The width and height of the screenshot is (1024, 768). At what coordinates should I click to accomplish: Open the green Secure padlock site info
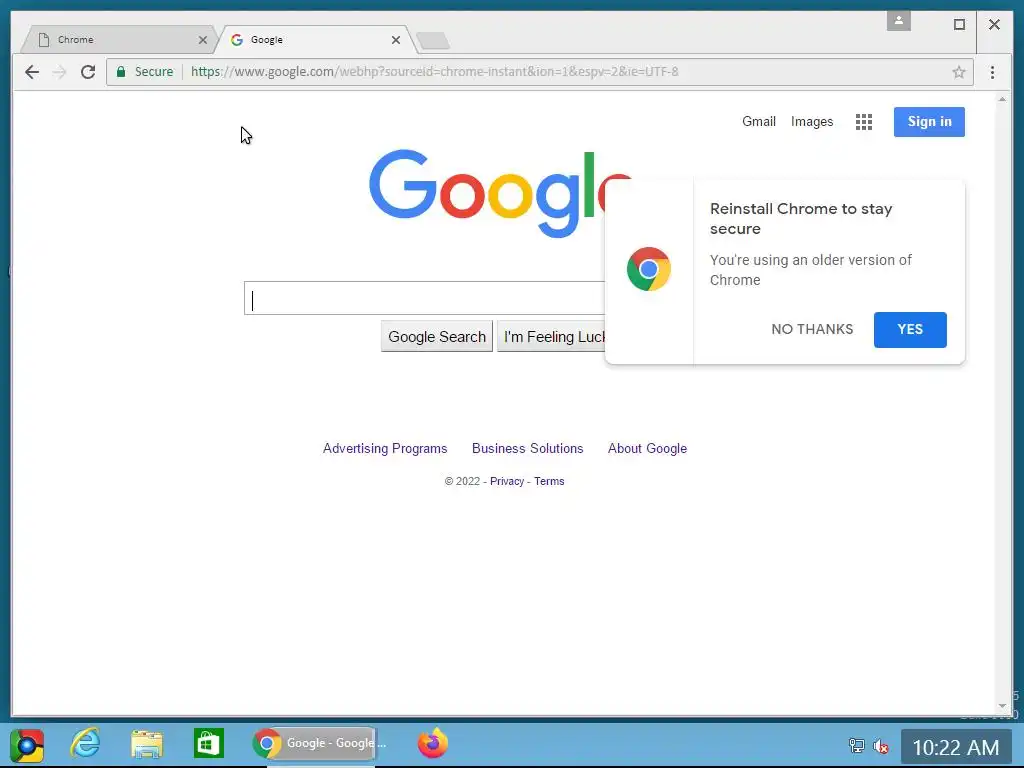145,72
